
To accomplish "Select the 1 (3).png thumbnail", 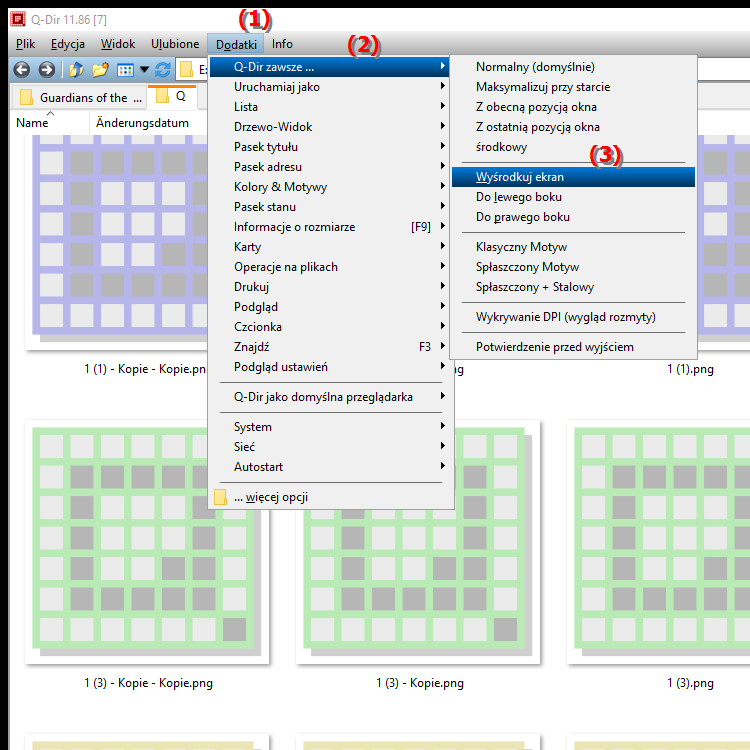I will pos(658,542).
